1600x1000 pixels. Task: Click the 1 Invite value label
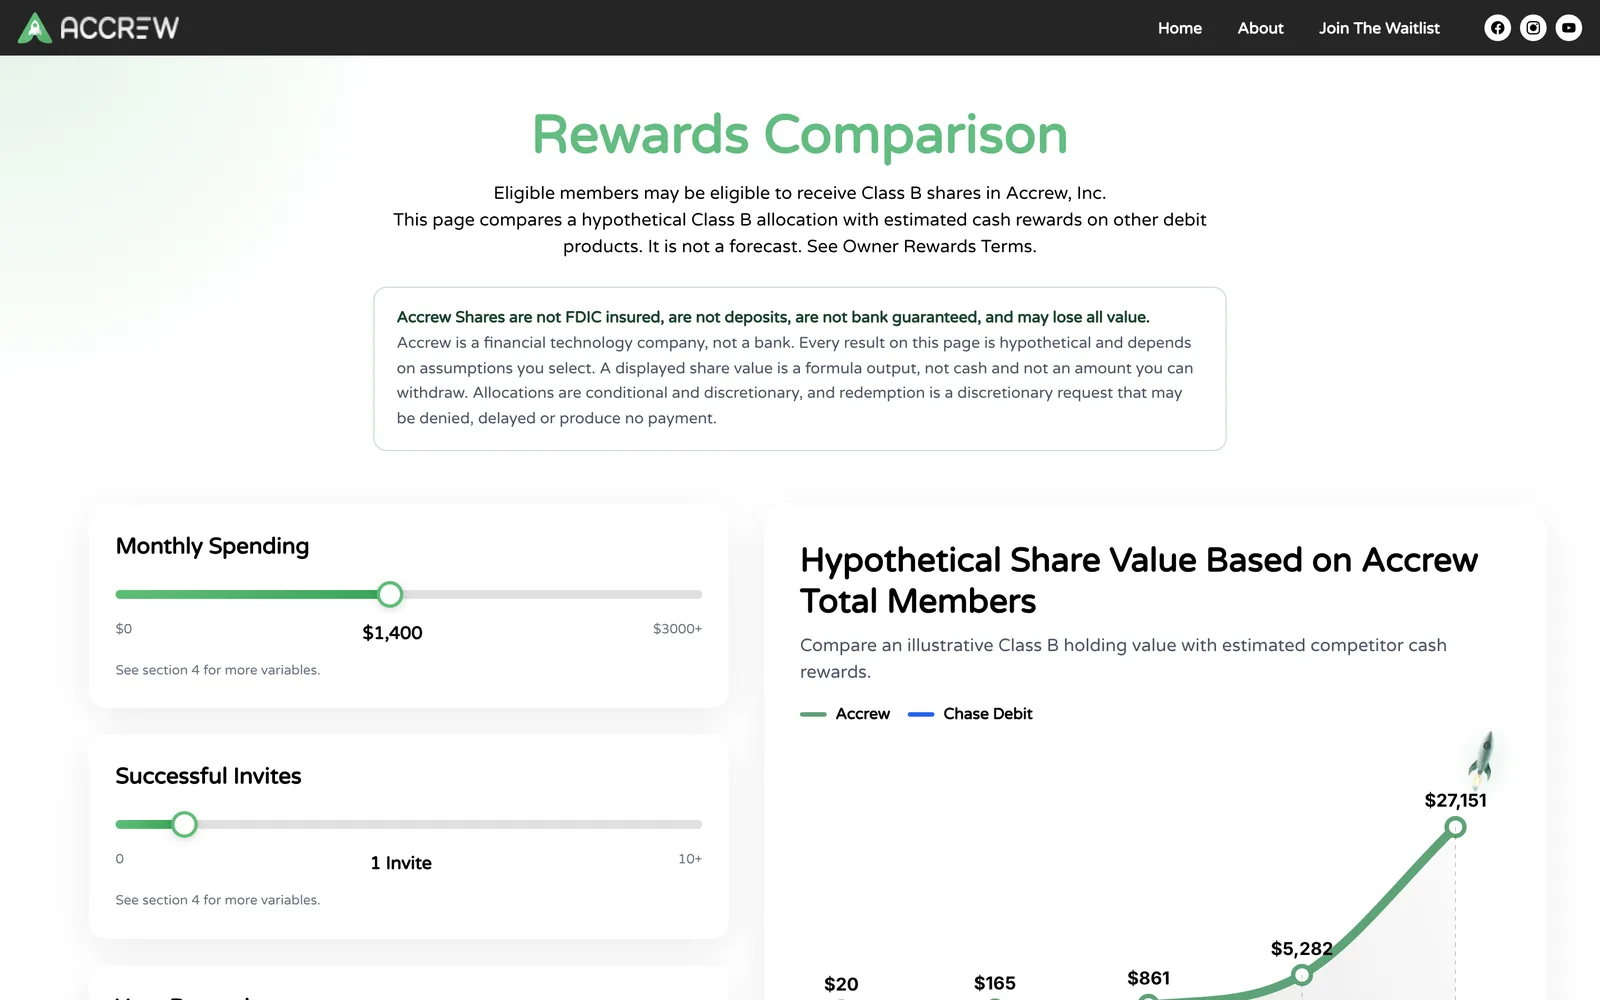tap(401, 863)
